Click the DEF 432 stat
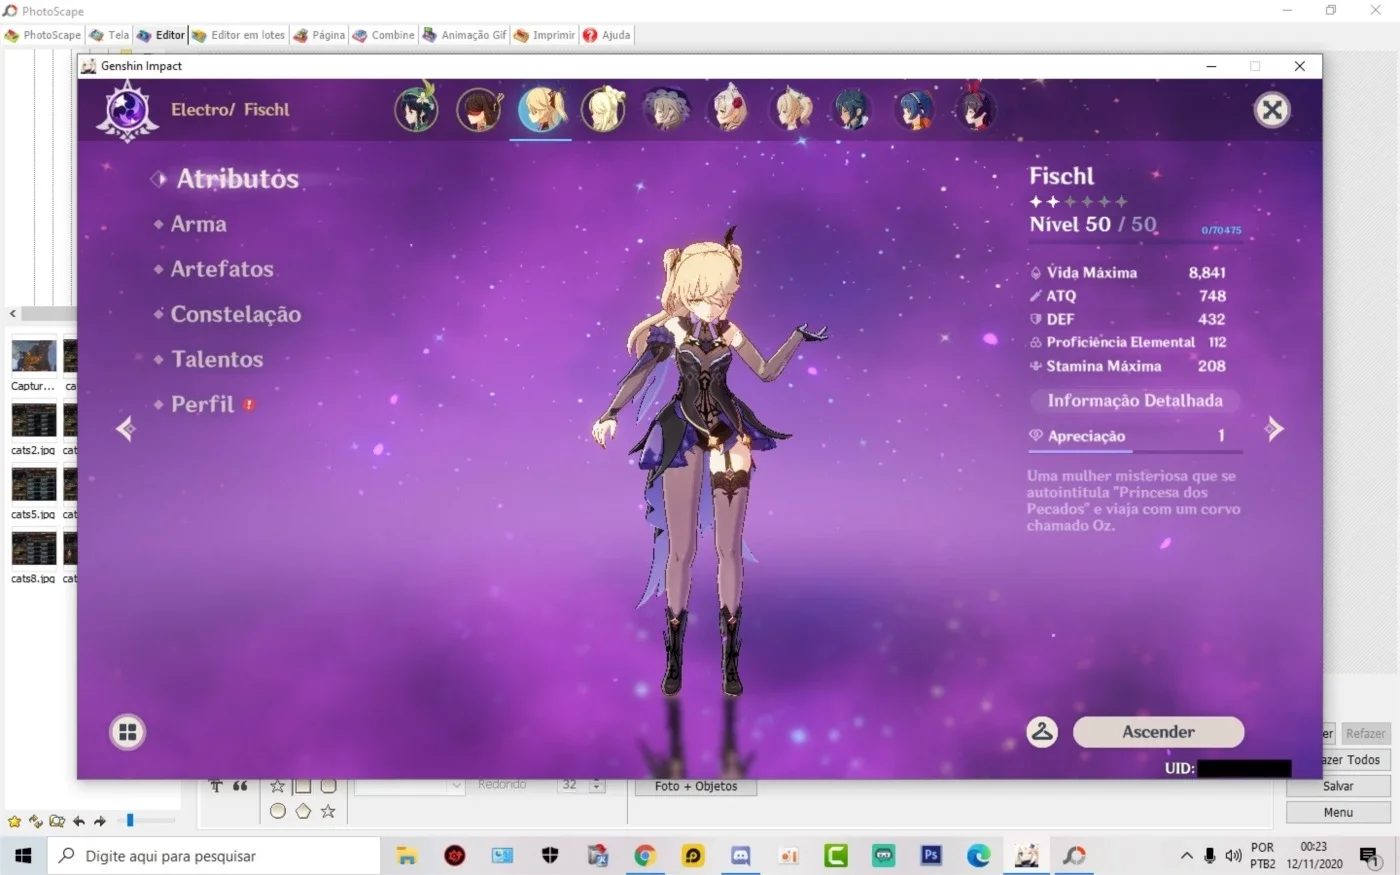Screen dimensions: 1400x875 (x=1128, y=319)
